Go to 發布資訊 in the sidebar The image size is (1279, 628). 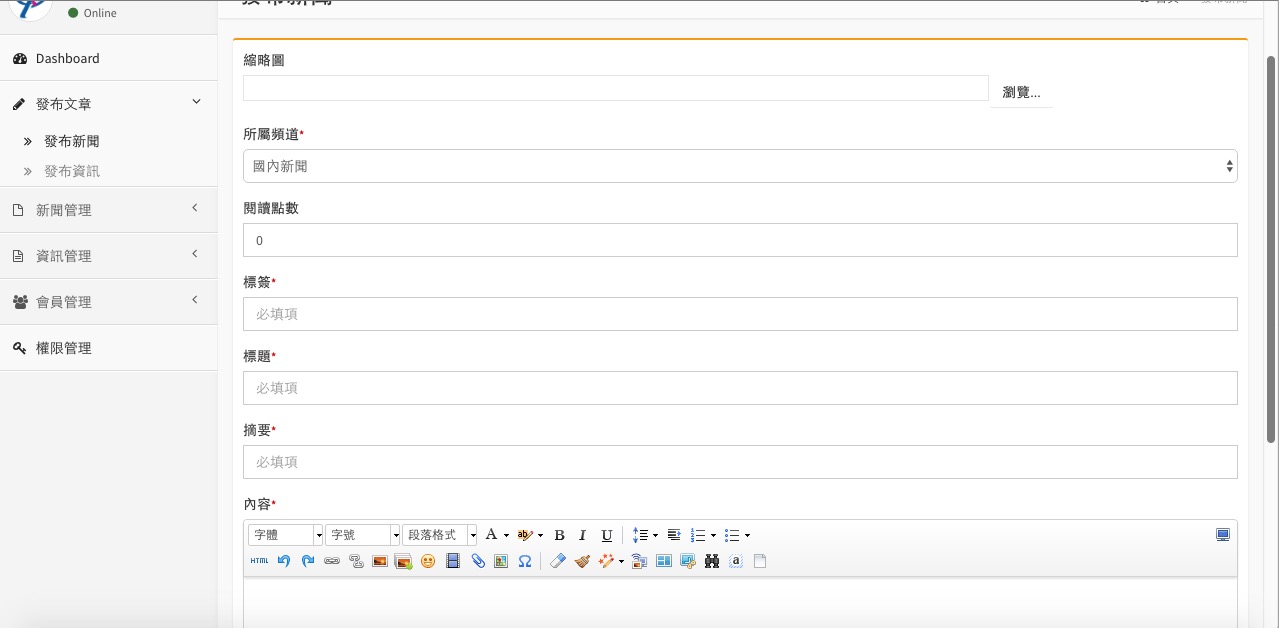pyautogui.click(x=72, y=172)
